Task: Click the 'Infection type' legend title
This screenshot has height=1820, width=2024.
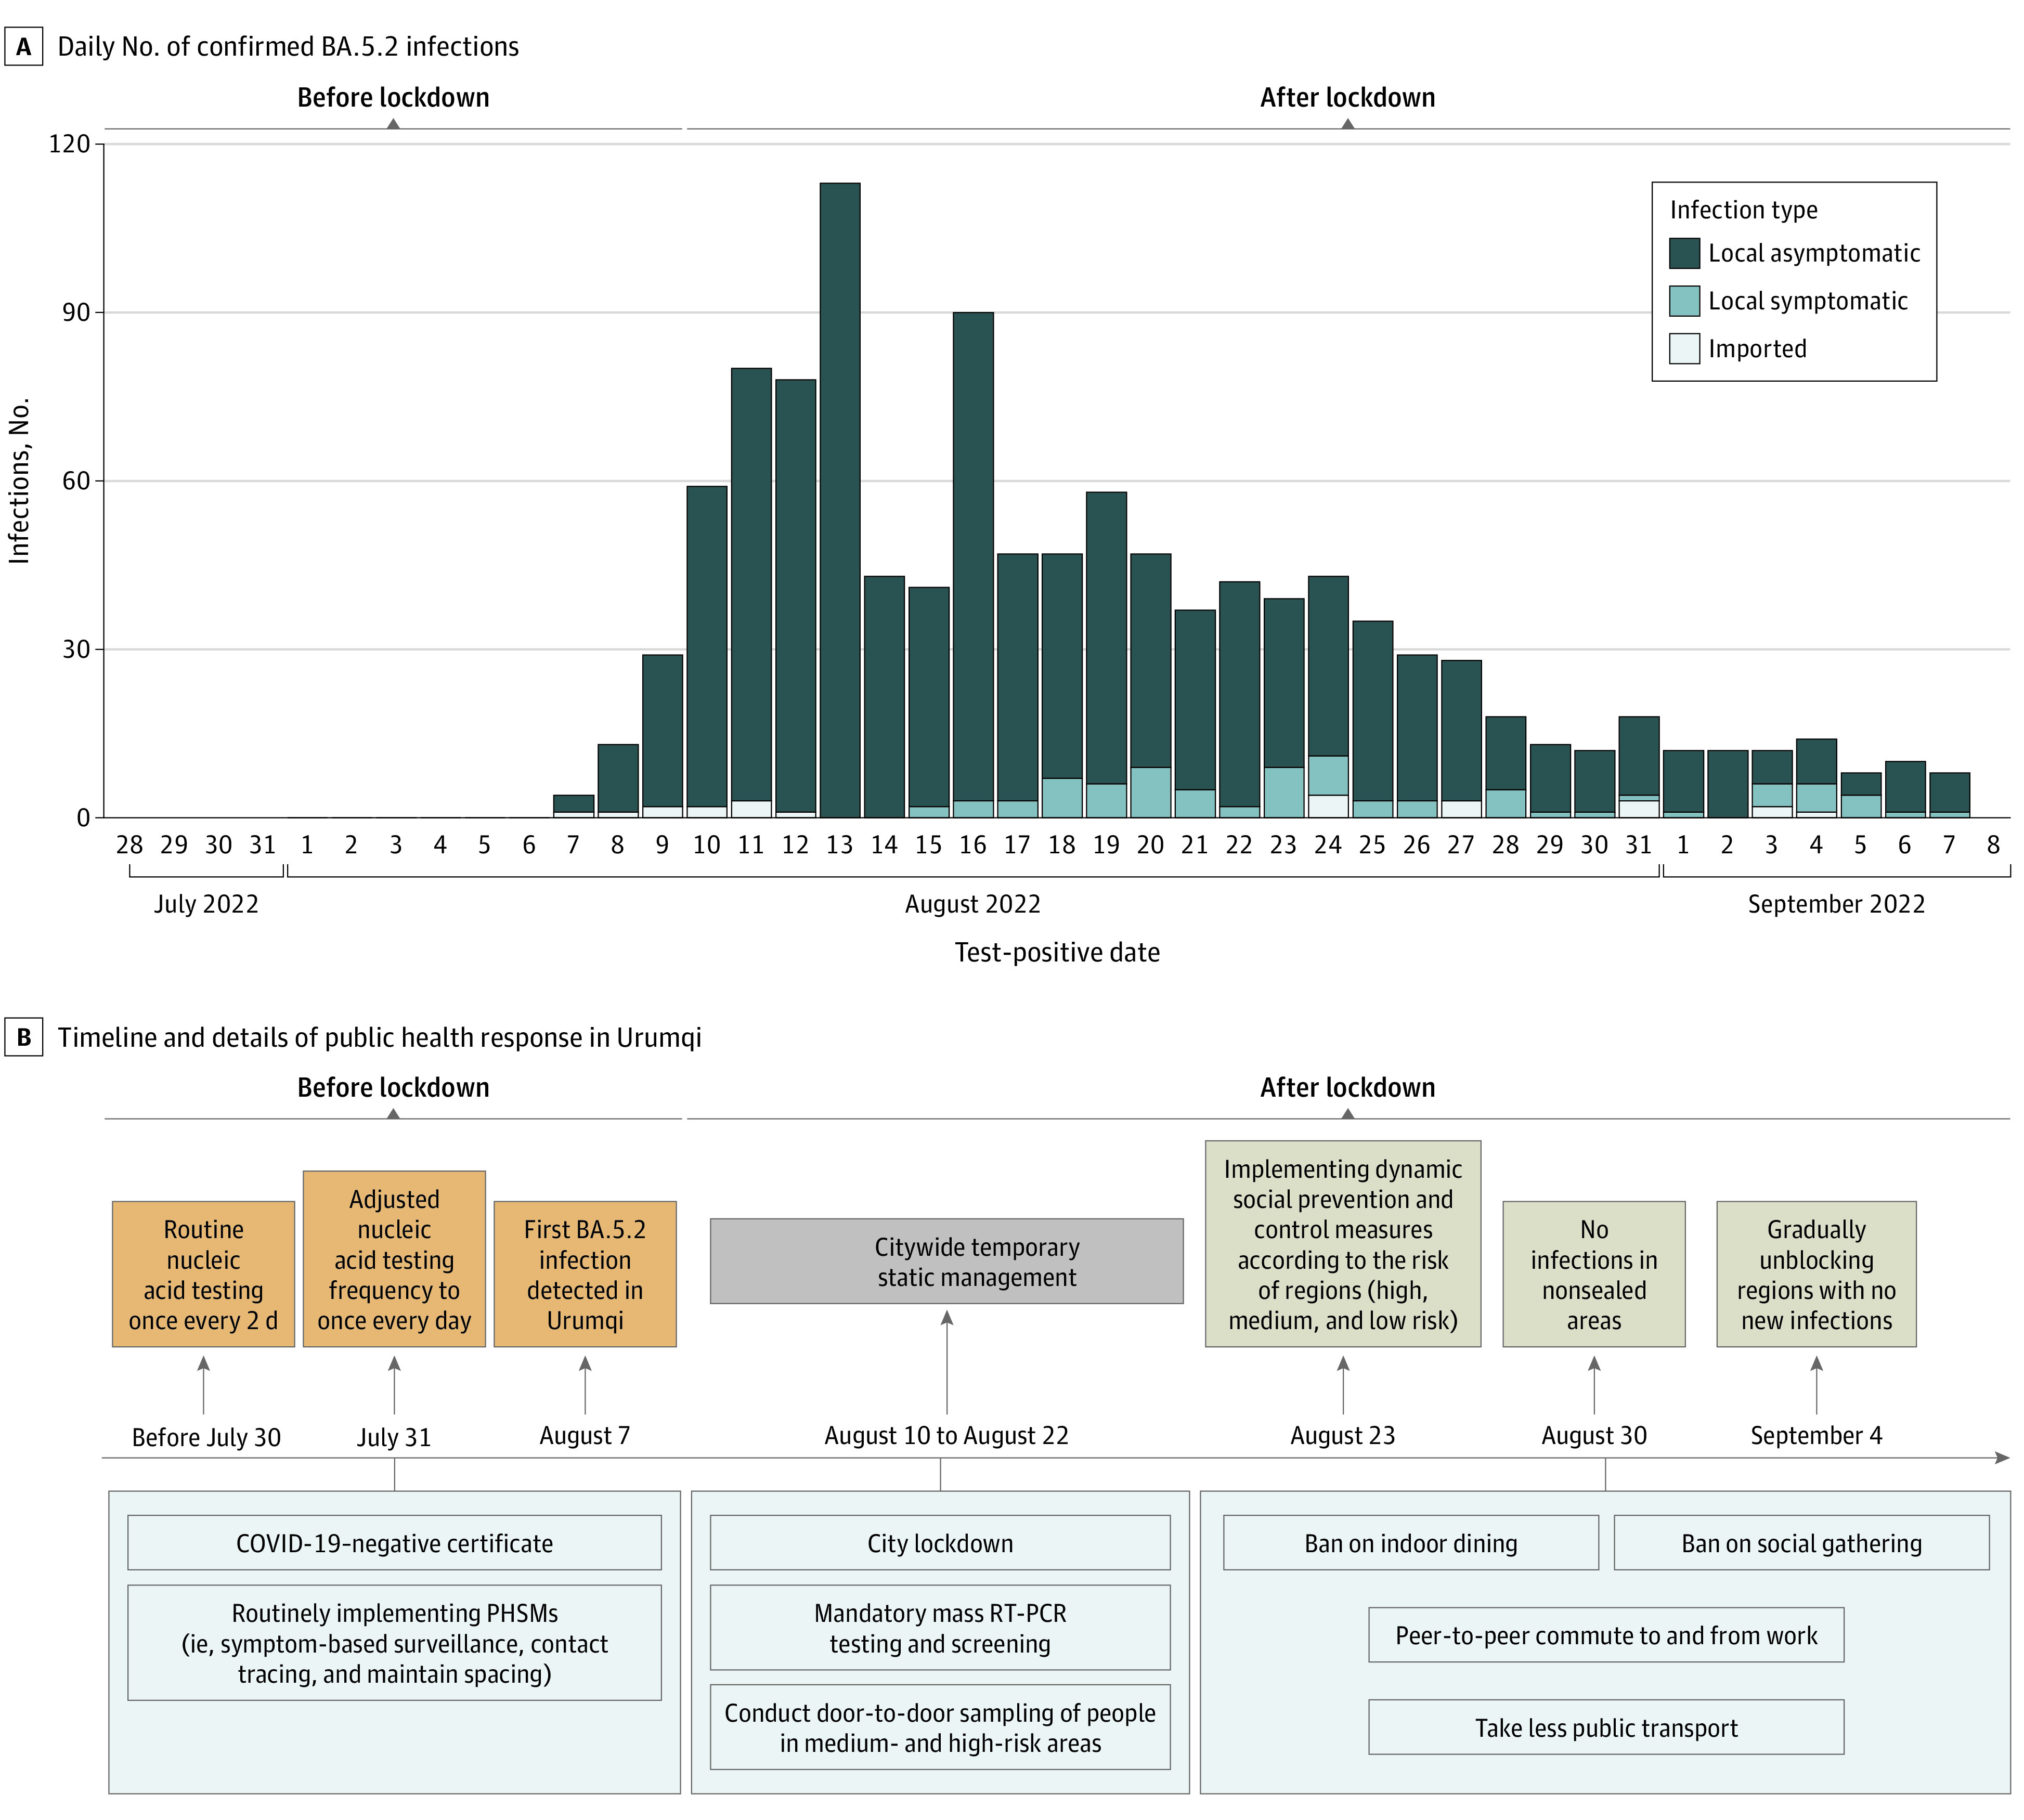Action: [1744, 210]
